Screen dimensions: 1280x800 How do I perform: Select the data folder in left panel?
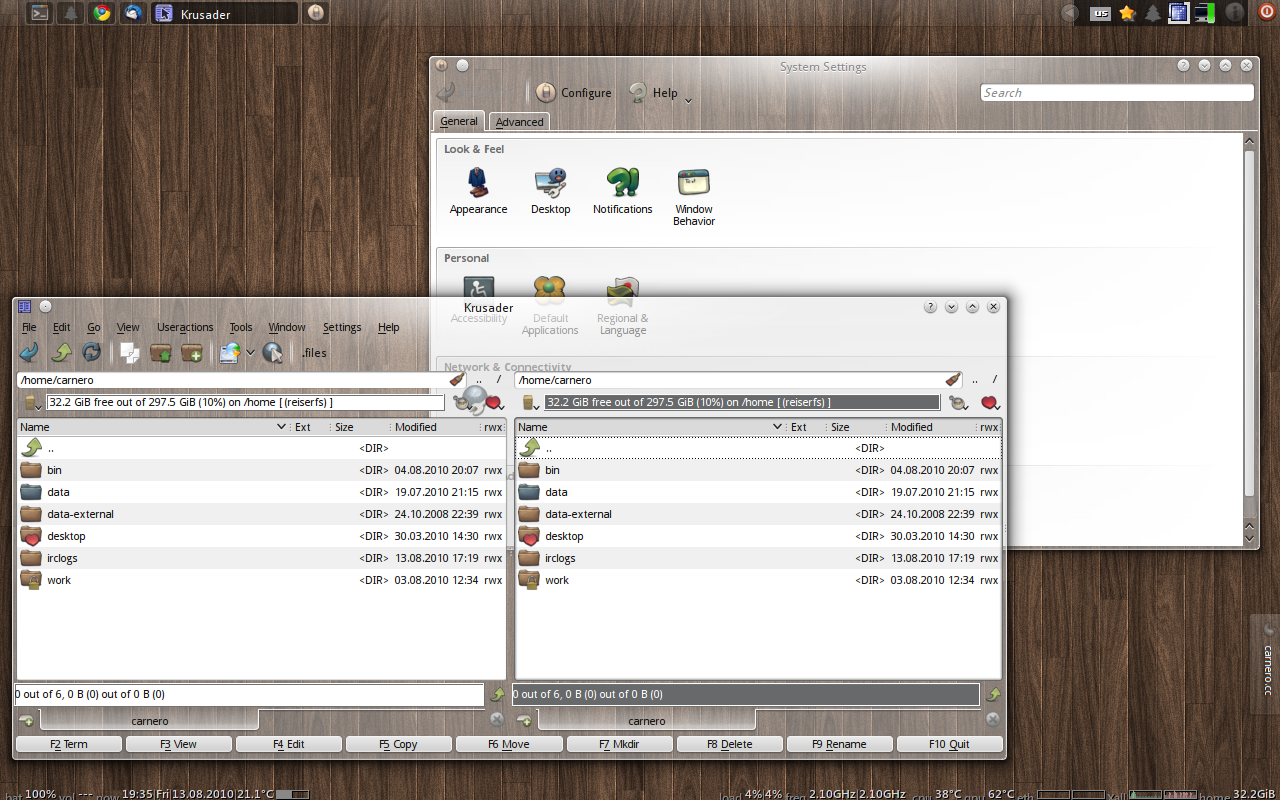pyautogui.click(x=261, y=492)
